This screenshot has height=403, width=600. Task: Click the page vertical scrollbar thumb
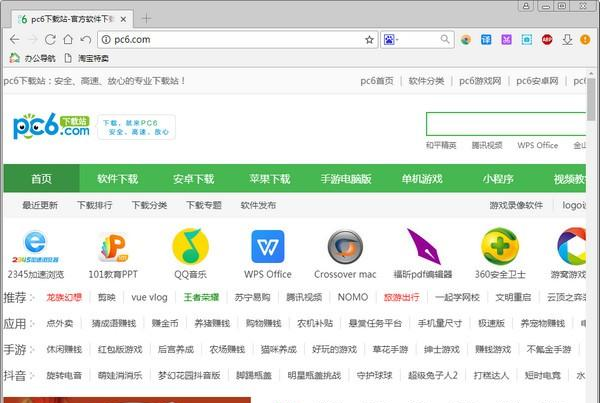point(592,99)
